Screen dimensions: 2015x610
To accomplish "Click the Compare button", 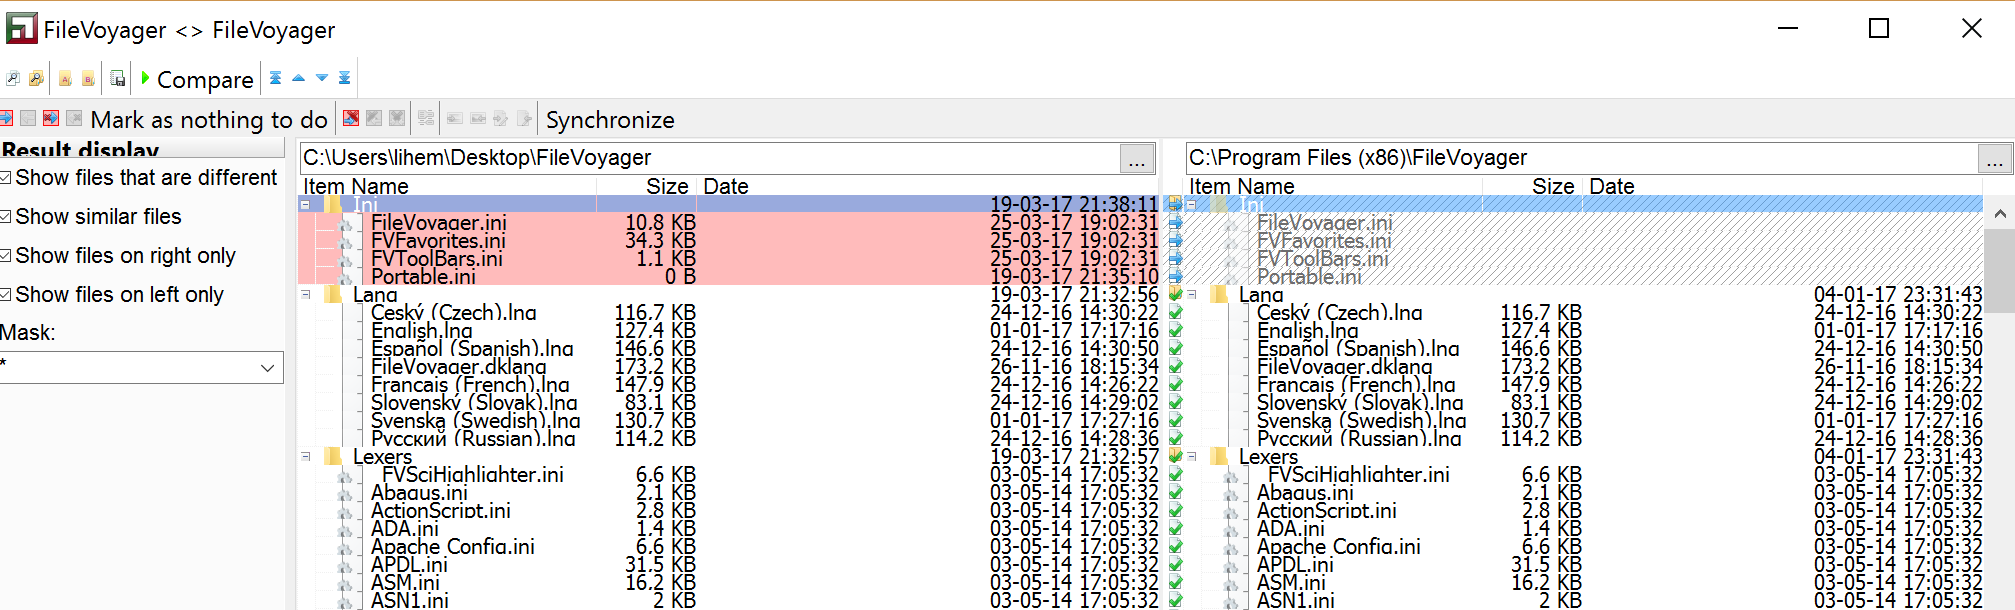I will point(198,79).
